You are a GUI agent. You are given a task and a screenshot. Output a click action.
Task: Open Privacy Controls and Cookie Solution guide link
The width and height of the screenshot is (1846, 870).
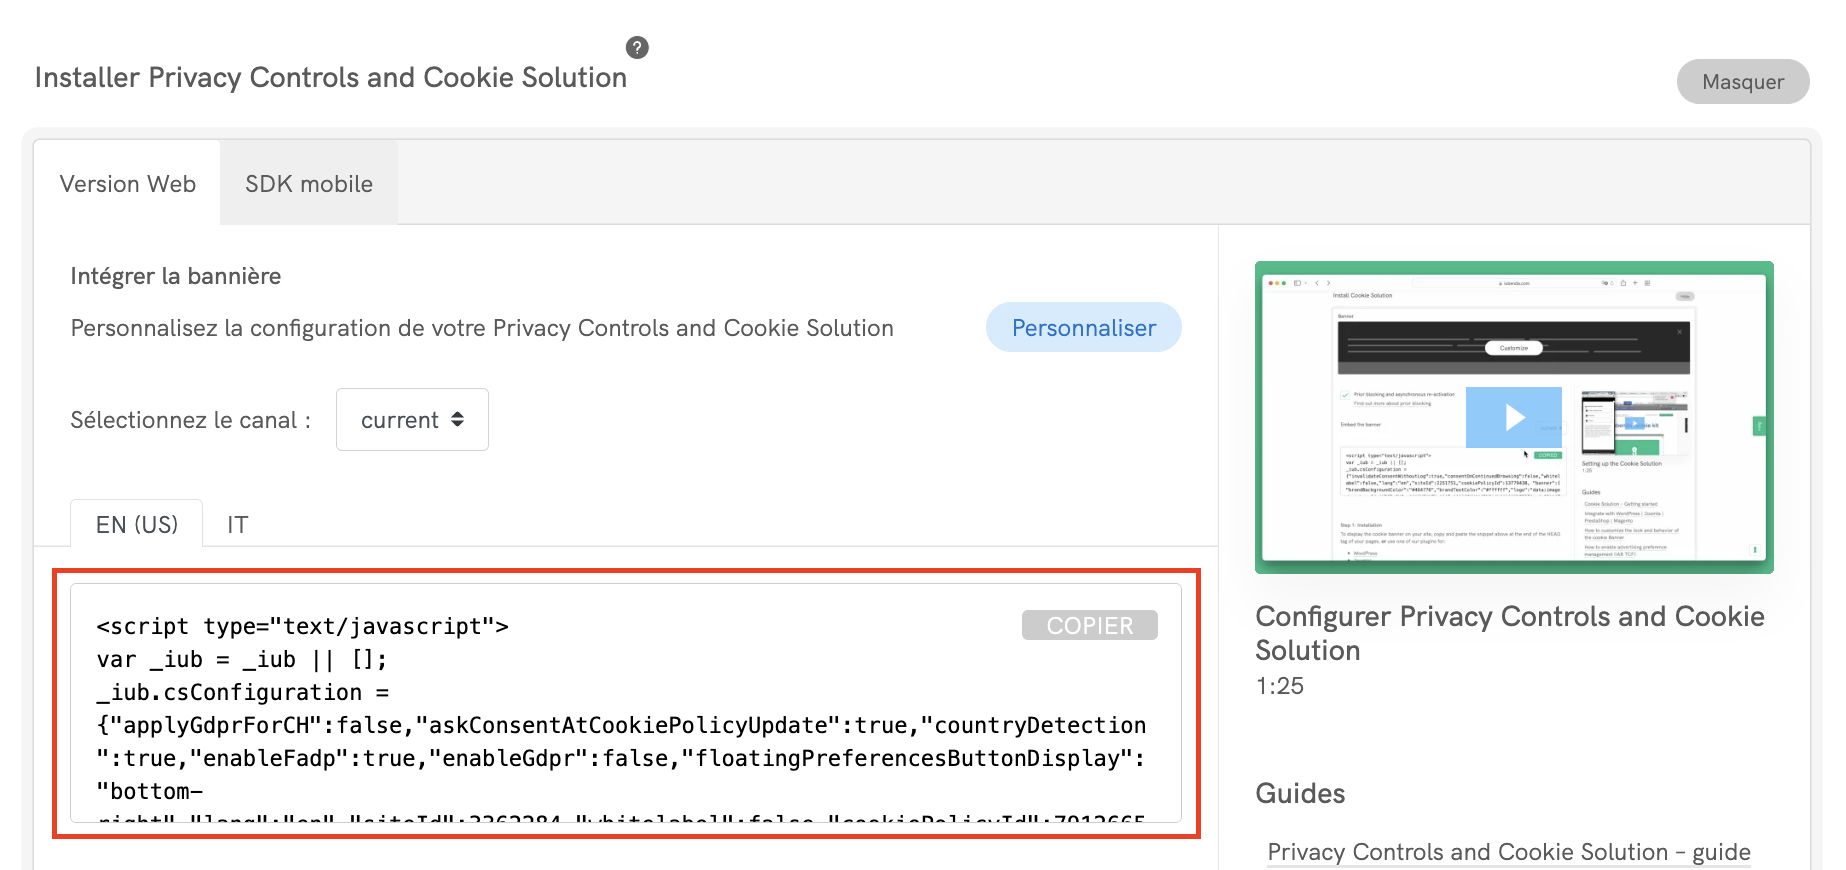coord(1508,852)
